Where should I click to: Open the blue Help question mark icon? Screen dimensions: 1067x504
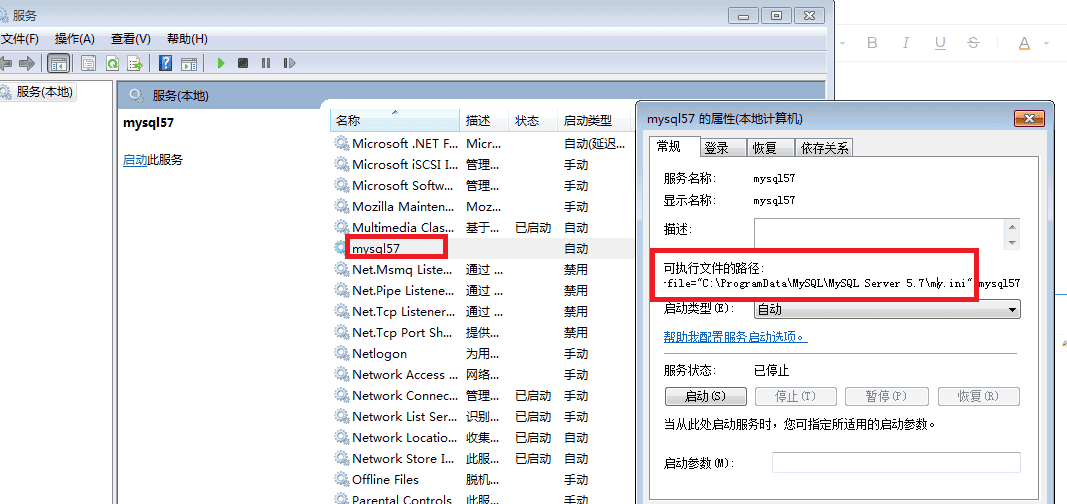click(x=165, y=63)
